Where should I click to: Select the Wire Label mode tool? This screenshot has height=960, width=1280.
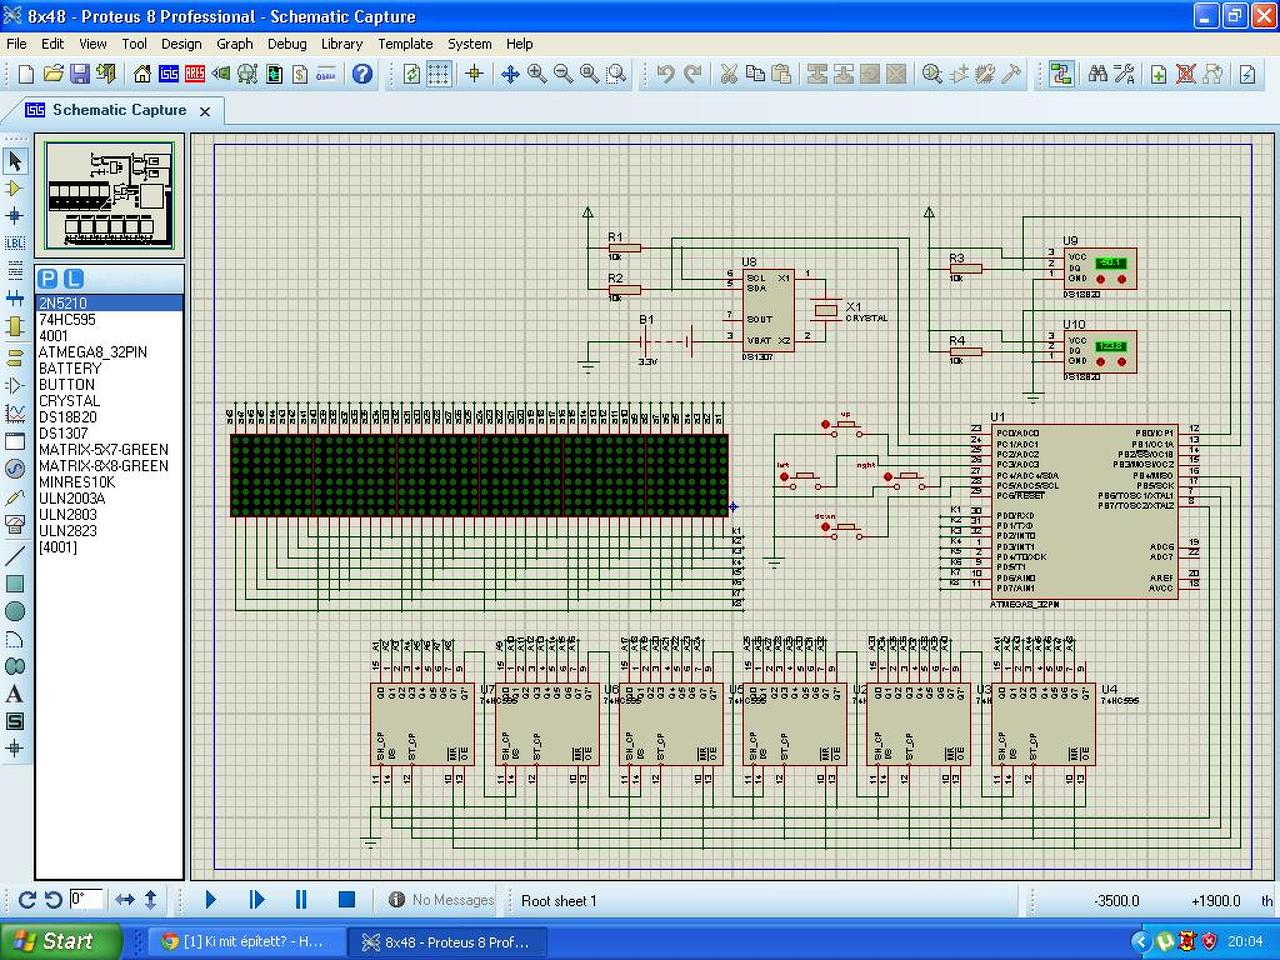[x=14, y=243]
